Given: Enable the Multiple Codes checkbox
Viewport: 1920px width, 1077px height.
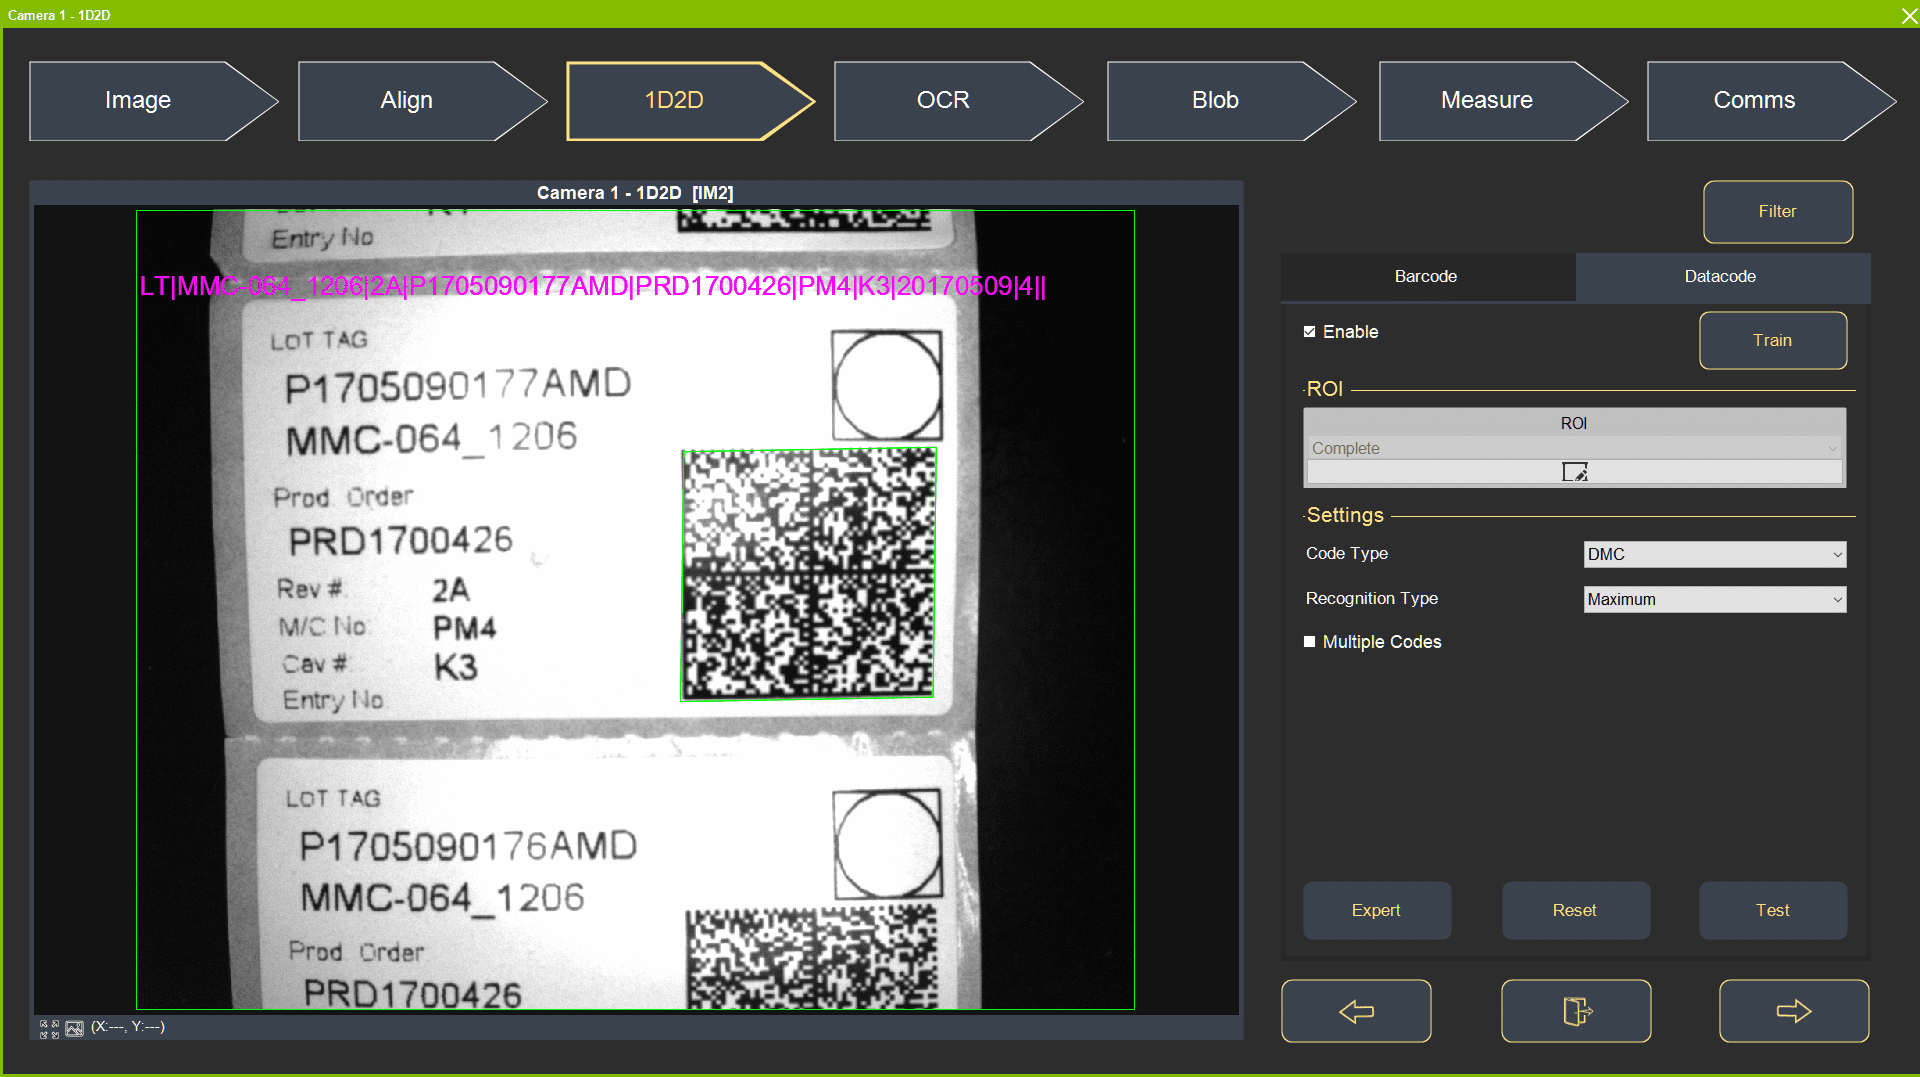Looking at the screenshot, I should coord(1309,642).
